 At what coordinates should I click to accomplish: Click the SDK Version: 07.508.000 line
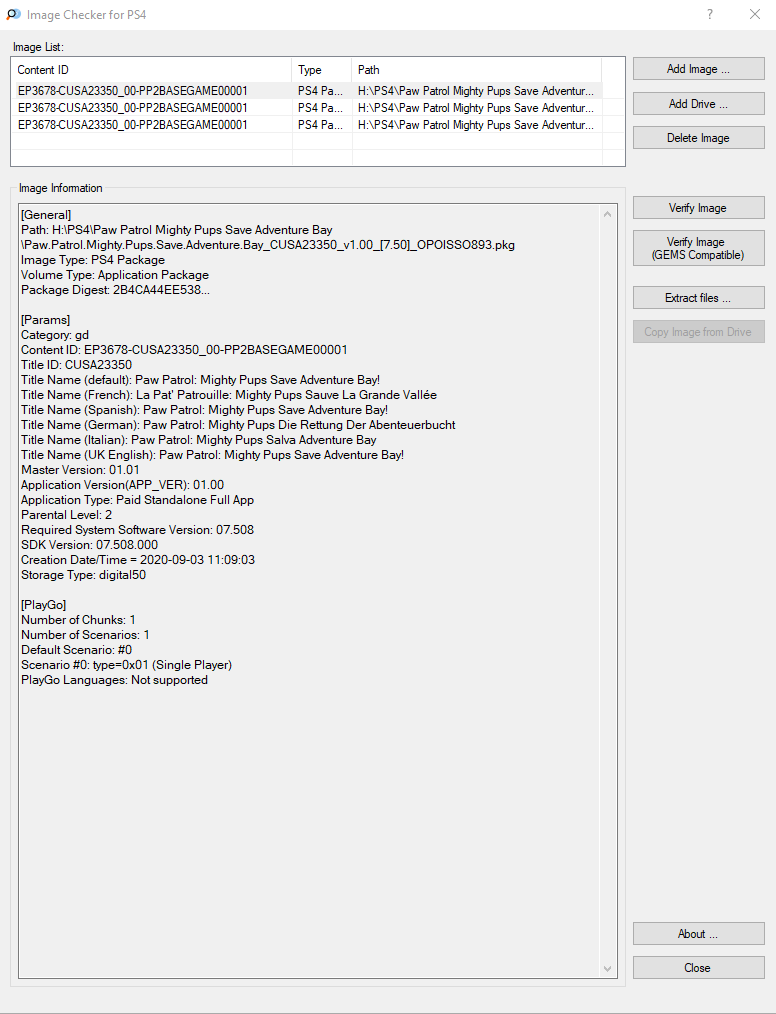pyautogui.click(x=89, y=545)
